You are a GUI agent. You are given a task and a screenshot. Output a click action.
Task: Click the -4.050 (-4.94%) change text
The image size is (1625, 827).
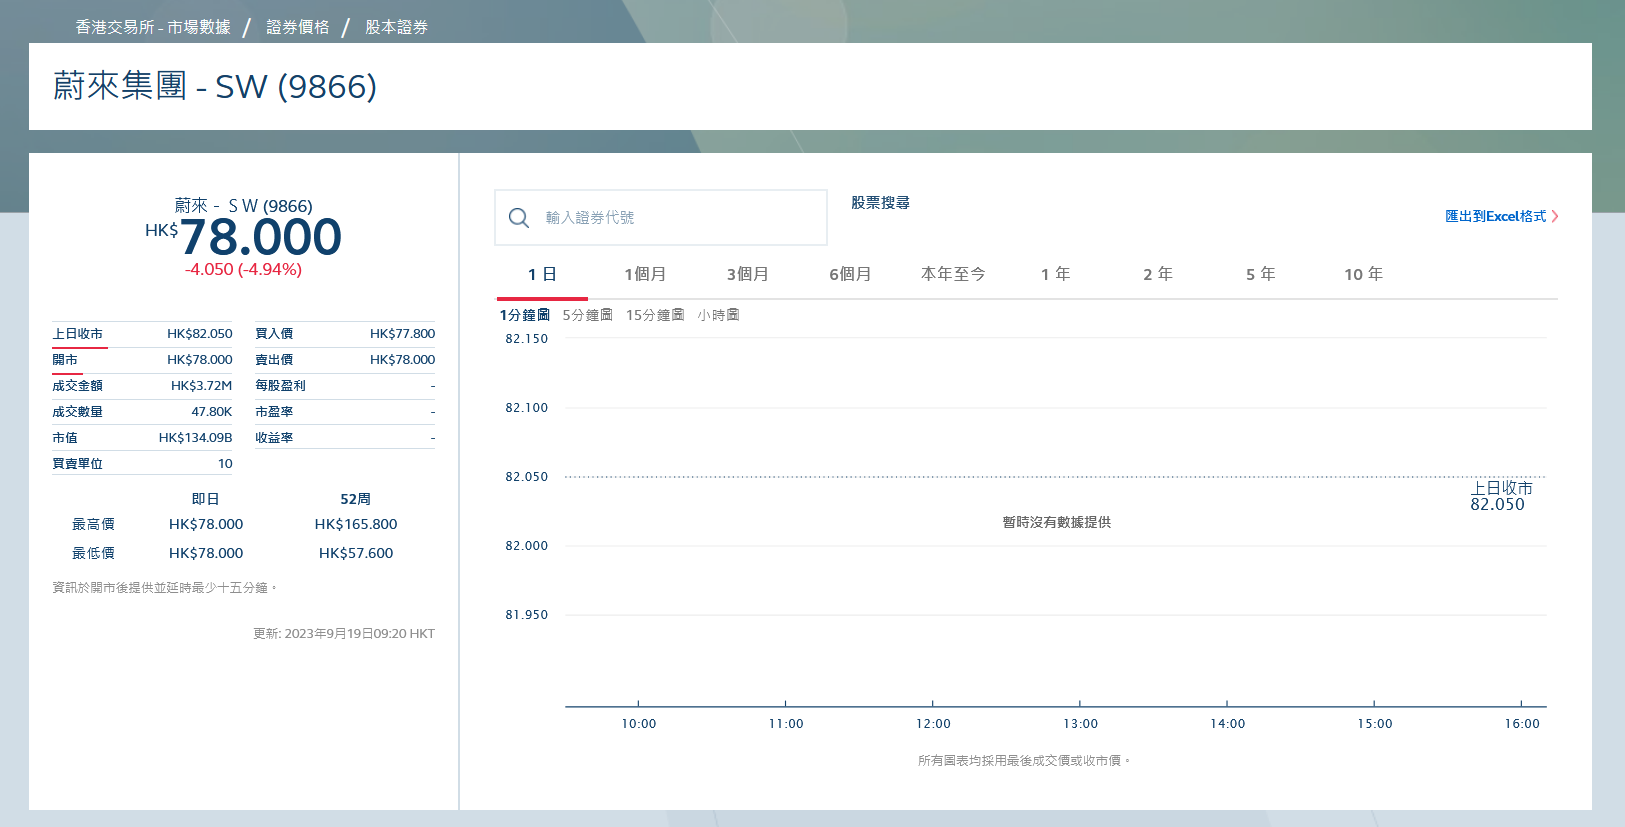coord(243,270)
